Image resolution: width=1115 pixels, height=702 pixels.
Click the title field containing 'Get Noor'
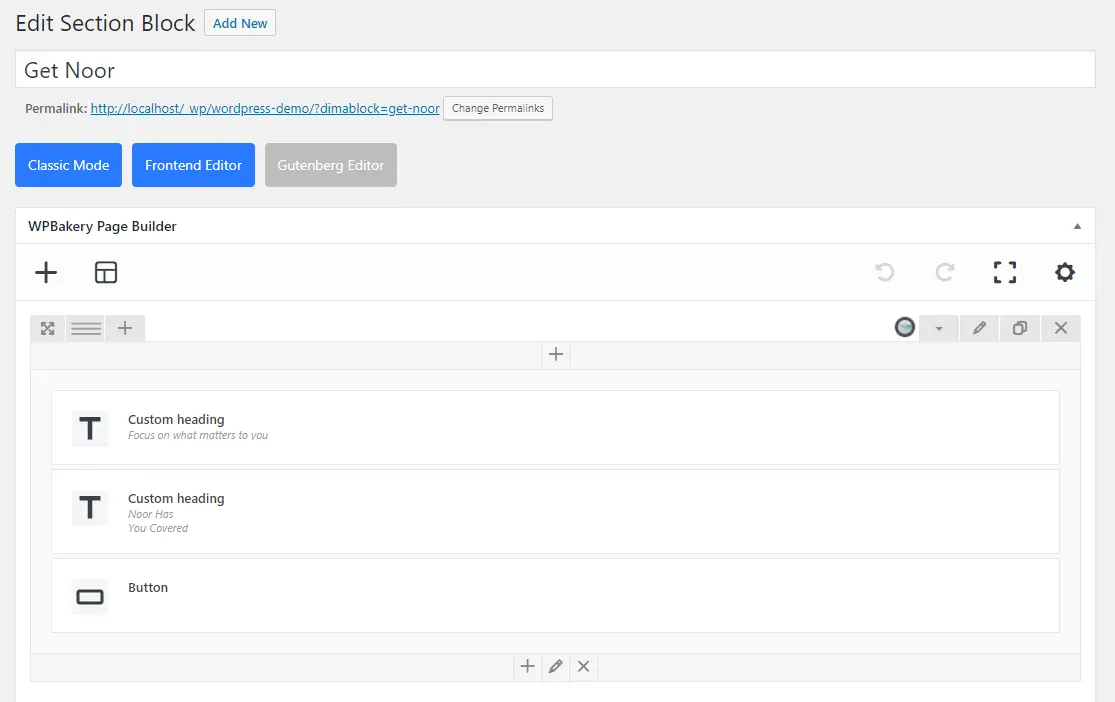pyautogui.click(x=555, y=70)
